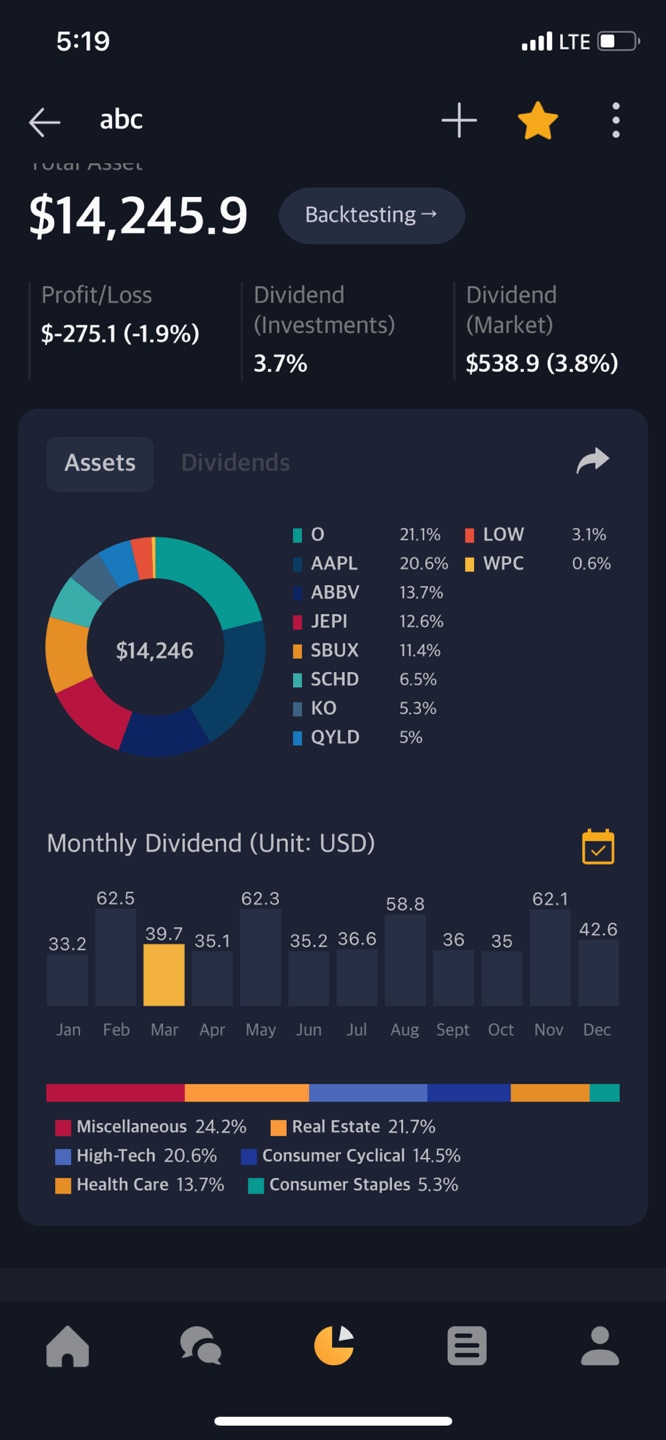Tap the January 33.2 dividend bar
This screenshot has height=1440, width=666.
[x=68, y=980]
